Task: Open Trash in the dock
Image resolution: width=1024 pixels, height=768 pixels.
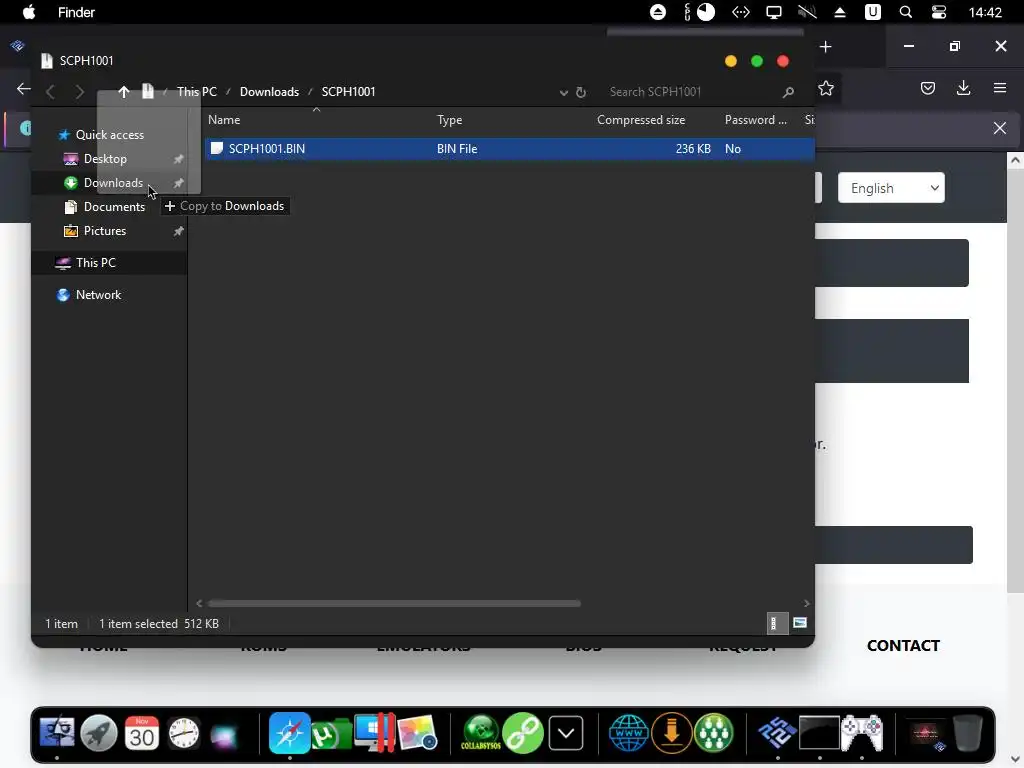Action: click(968, 733)
